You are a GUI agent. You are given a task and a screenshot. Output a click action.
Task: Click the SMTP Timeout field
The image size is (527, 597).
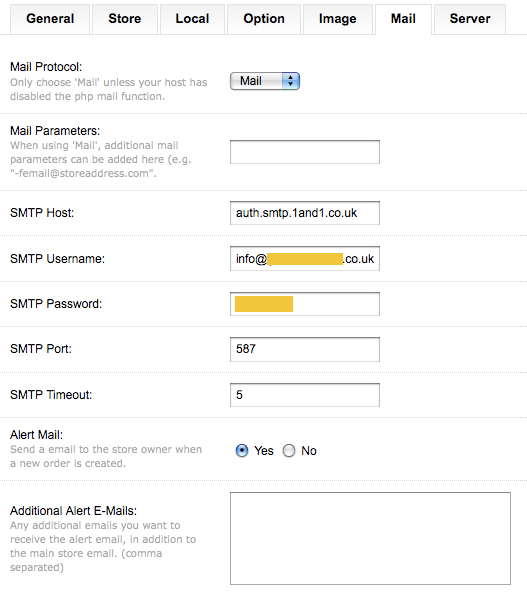305,395
